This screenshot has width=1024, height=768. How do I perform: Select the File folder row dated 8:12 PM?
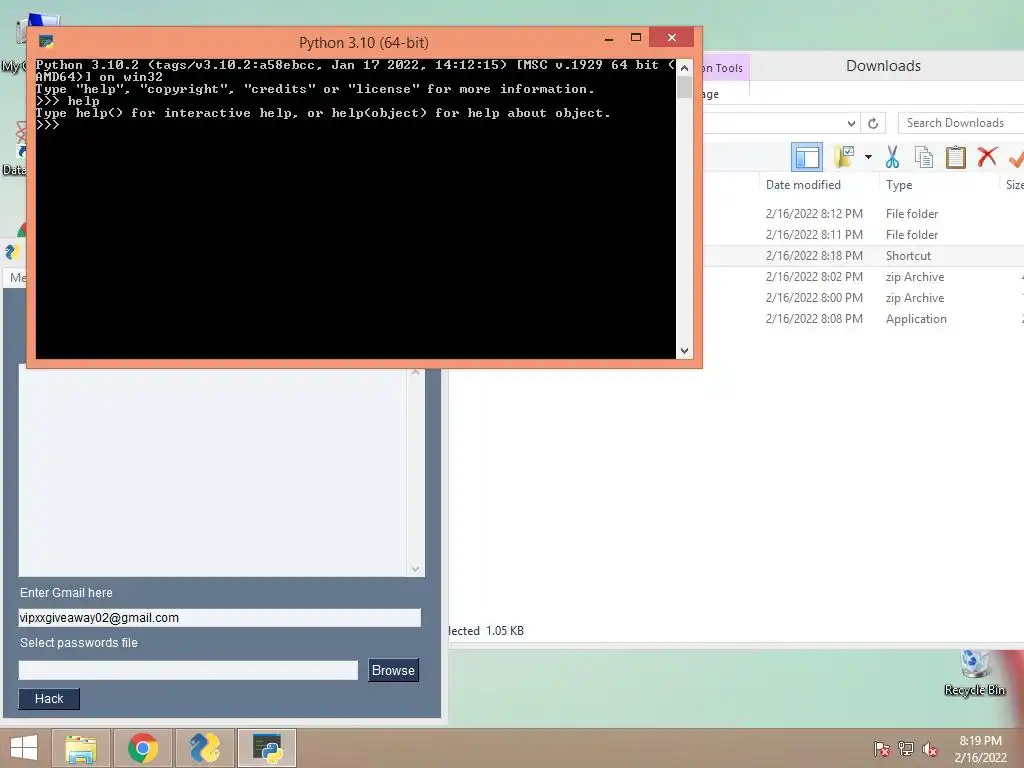coord(863,214)
